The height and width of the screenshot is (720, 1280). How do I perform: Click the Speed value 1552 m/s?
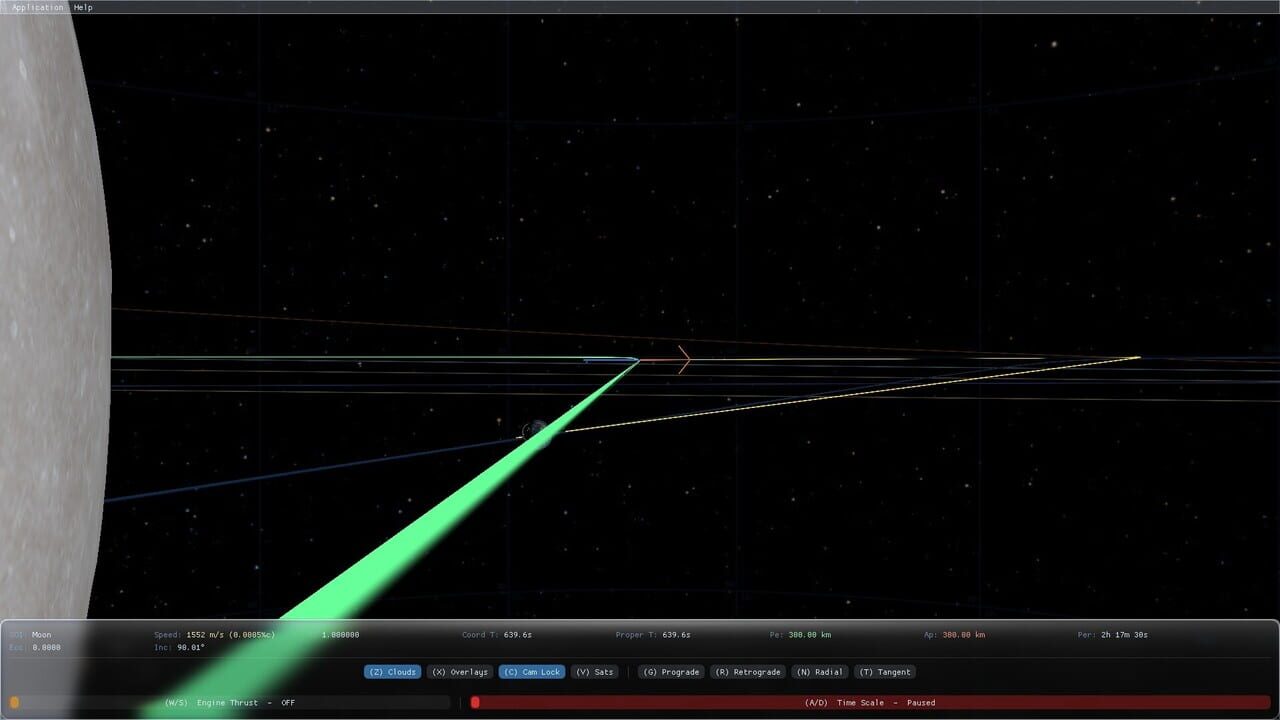[x=231, y=635]
